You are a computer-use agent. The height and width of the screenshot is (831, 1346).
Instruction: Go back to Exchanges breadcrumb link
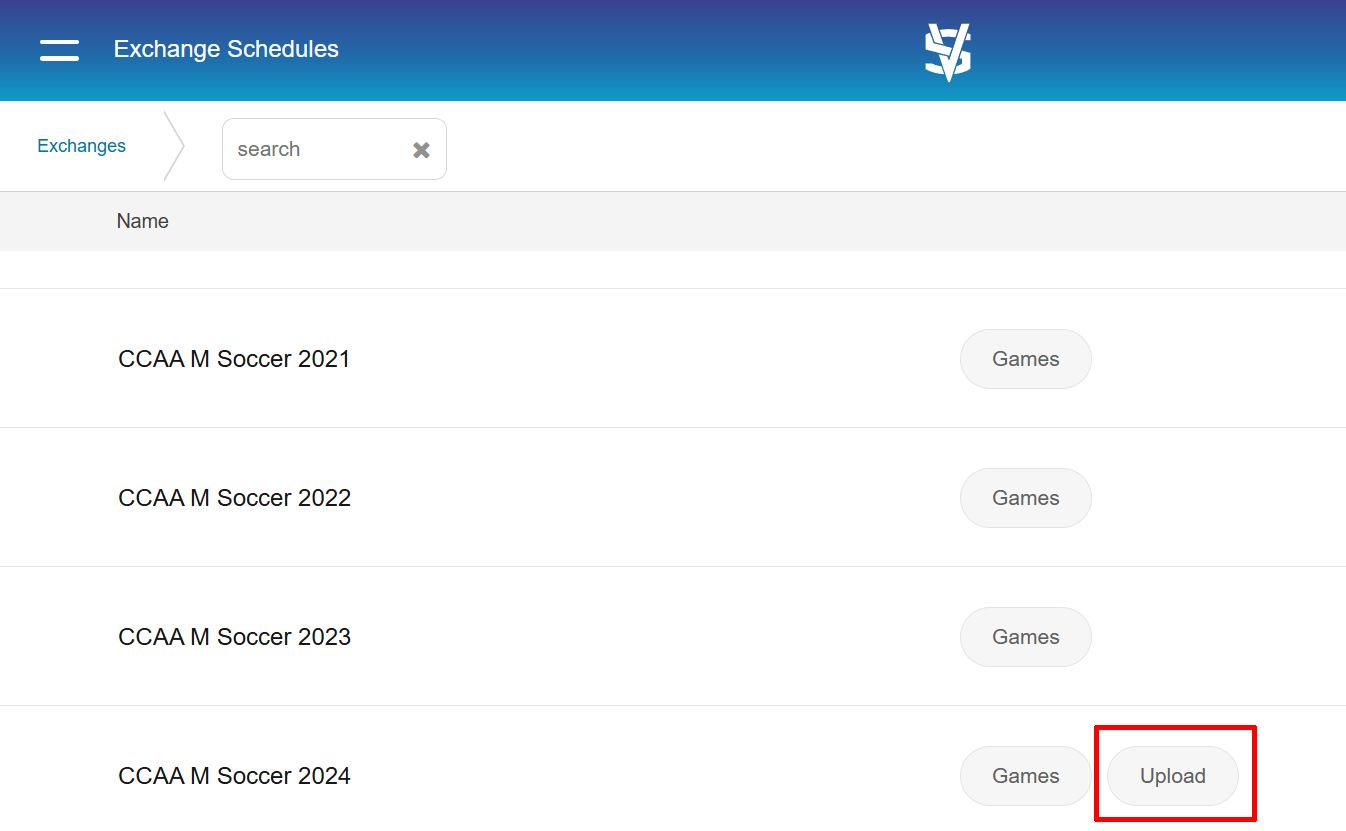tap(81, 146)
